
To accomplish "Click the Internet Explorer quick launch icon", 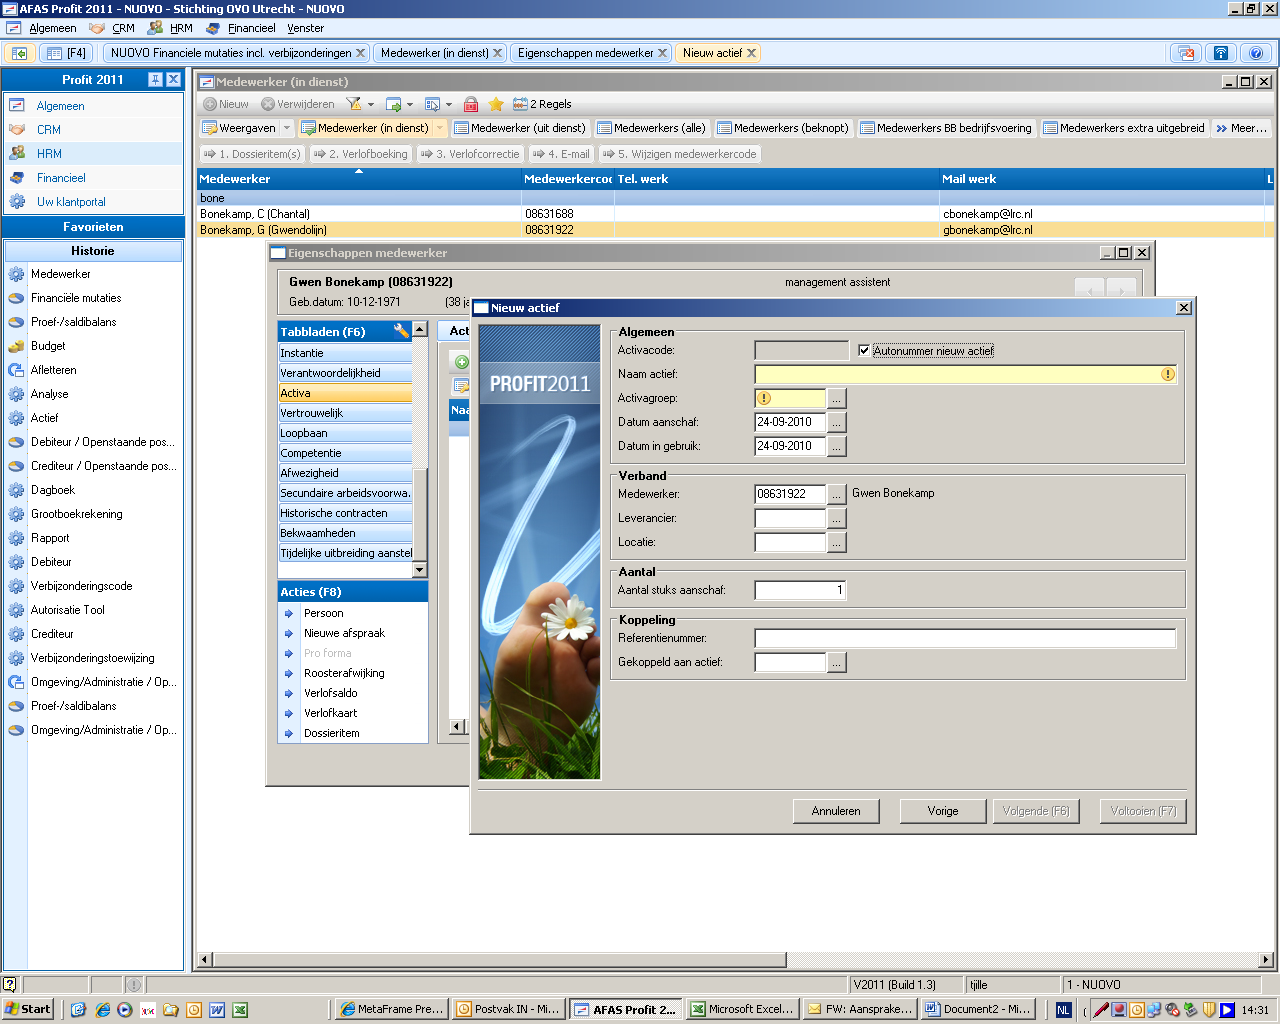I will pyautogui.click(x=102, y=1010).
